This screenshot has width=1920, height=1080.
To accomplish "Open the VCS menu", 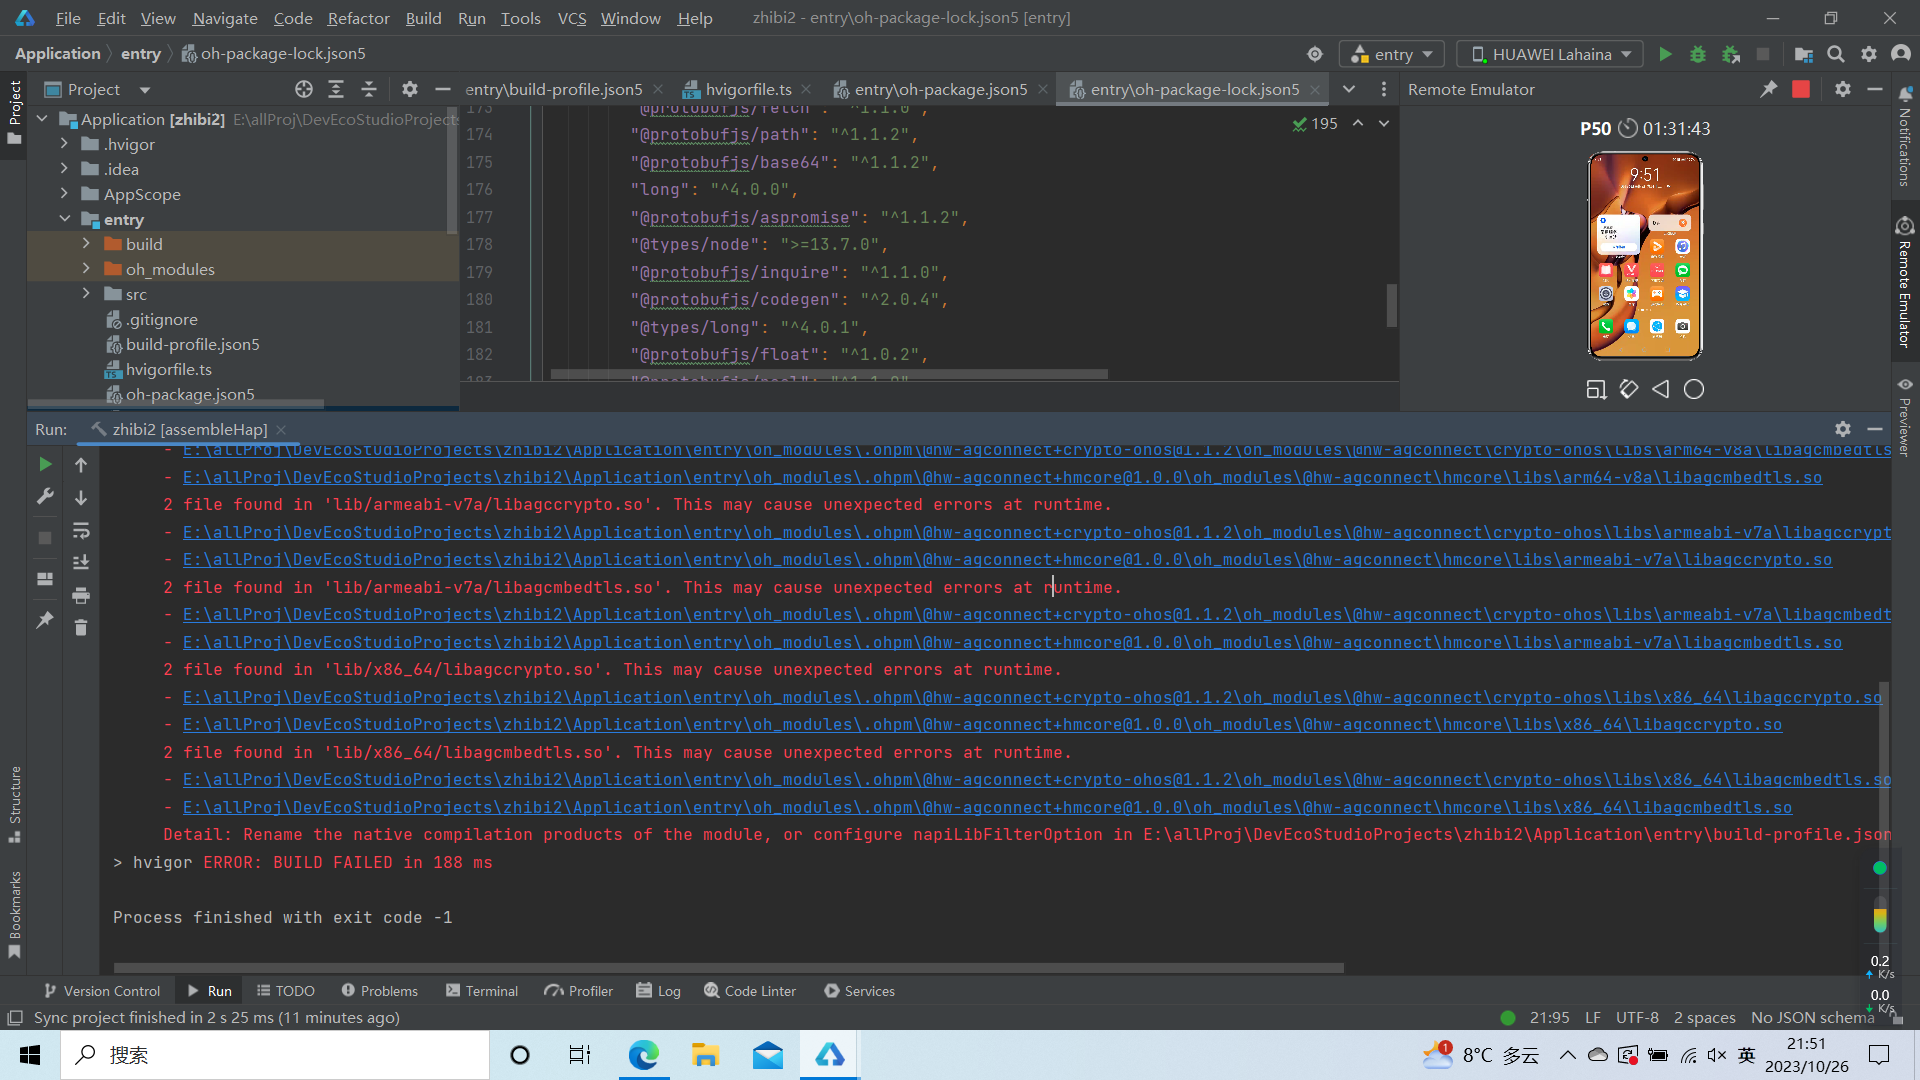I will pyautogui.click(x=571, y=18).
